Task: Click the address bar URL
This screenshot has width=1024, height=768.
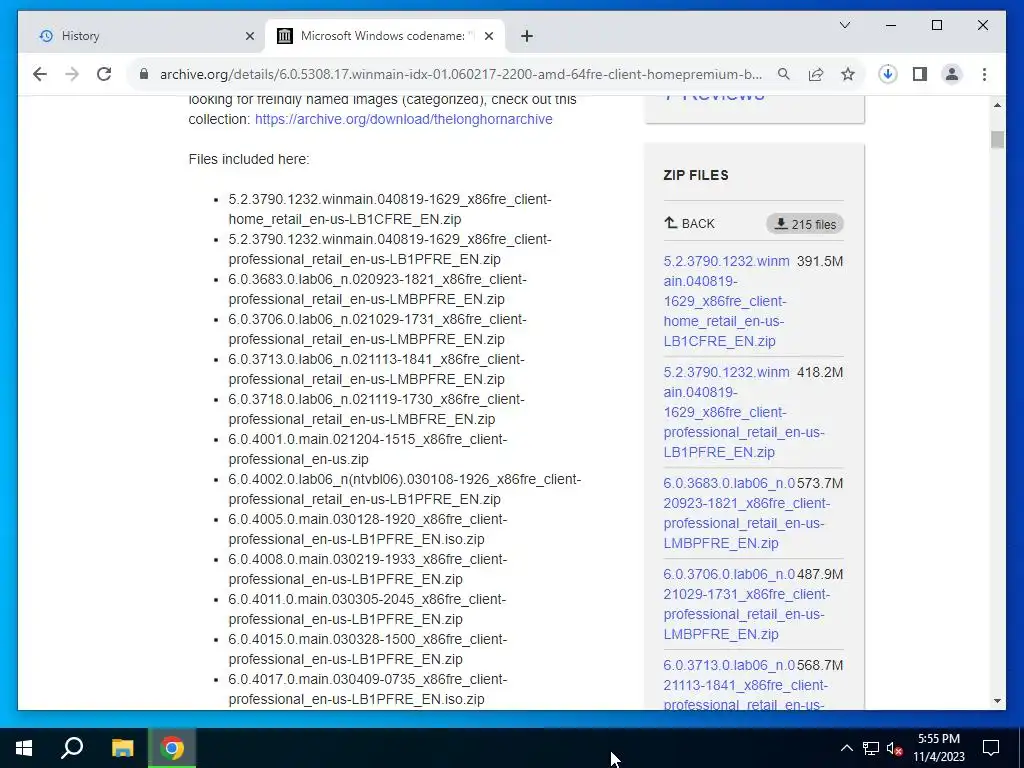Action: pos(460,74)
